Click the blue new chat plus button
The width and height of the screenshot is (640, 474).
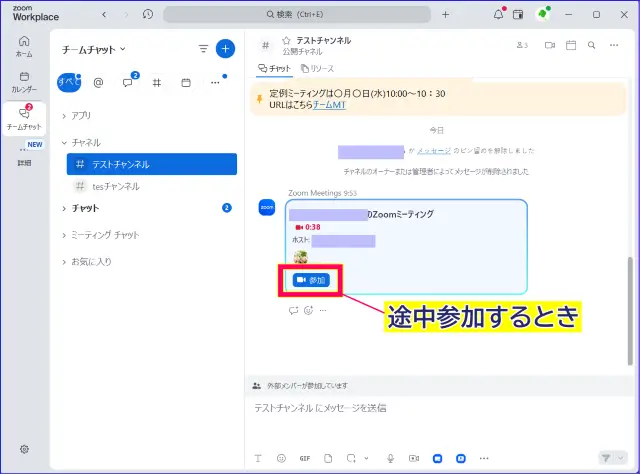(225, 49)
